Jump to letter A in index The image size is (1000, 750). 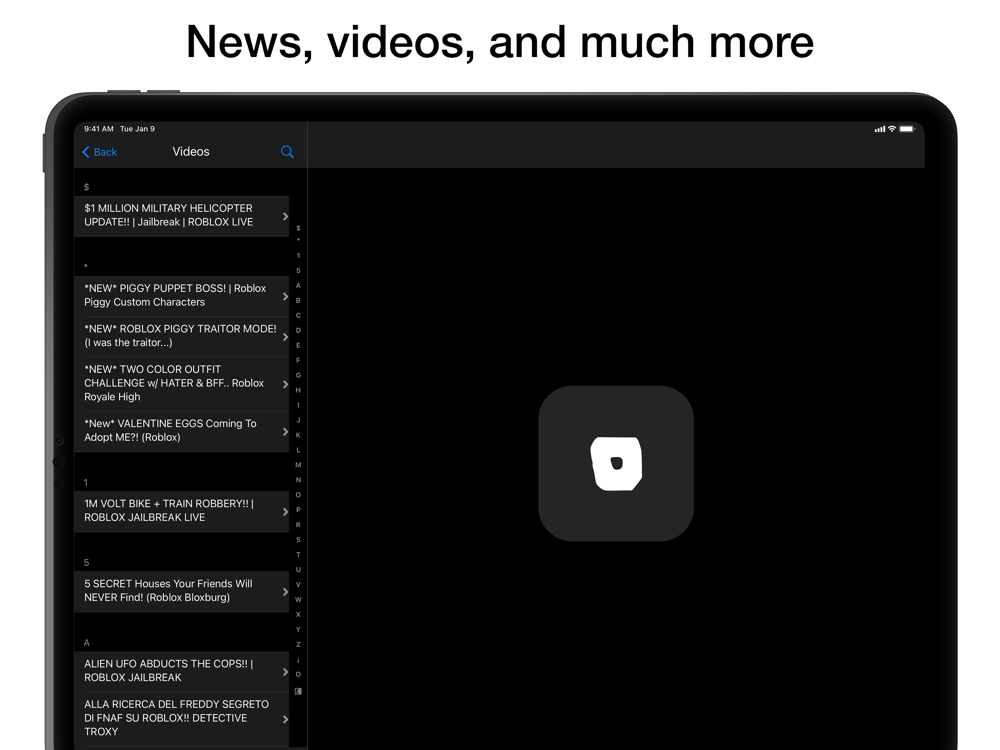298,286
